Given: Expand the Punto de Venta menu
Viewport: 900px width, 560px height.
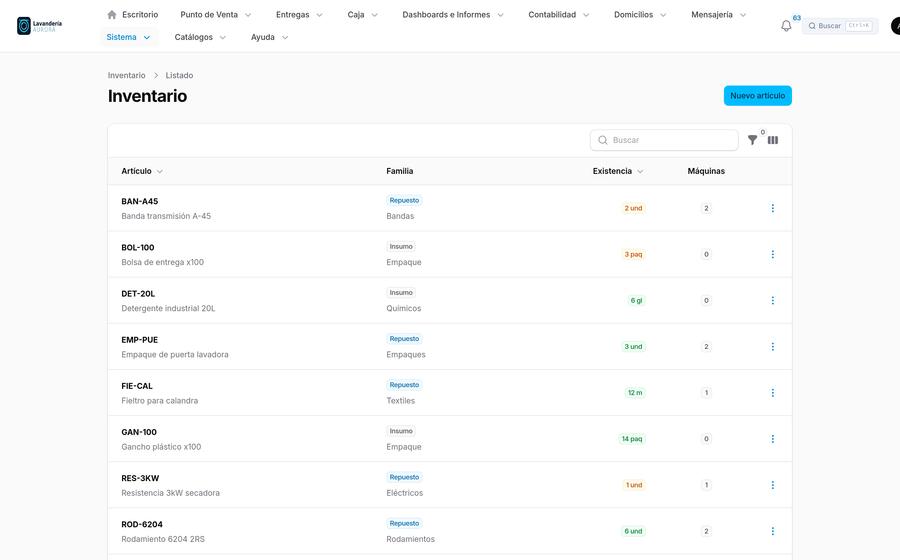Looking at the screenshot, I should [216, 14].
